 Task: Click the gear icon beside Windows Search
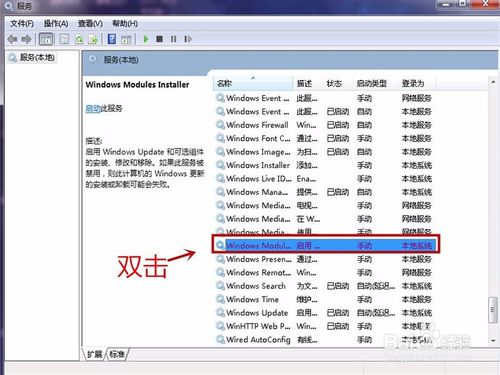click(x=220, y=286)
